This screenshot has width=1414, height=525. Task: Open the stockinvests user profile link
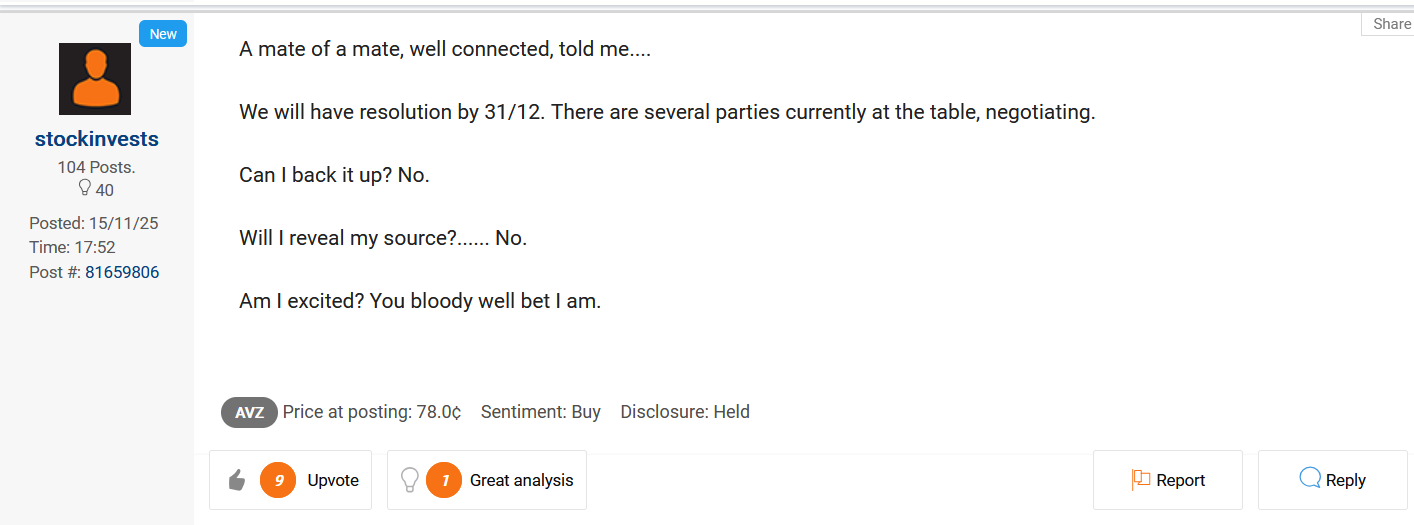[97, 139]
